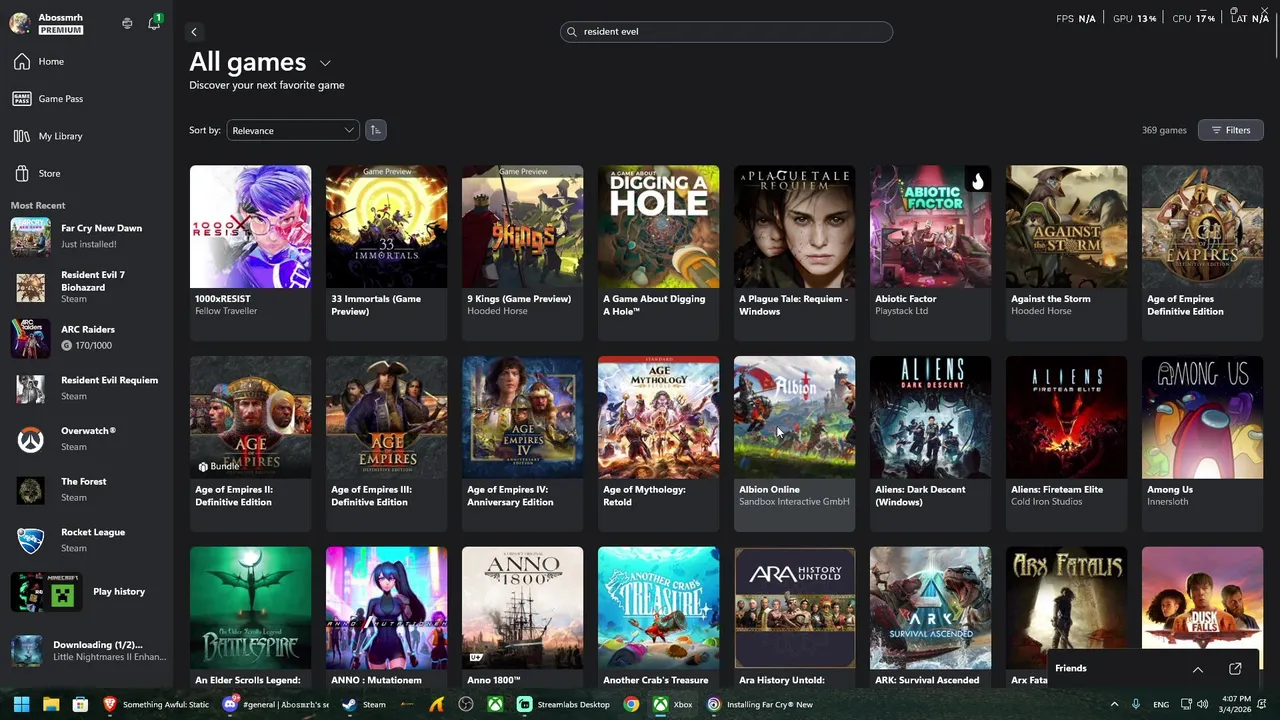
Task: Click the microphone tray icon
Action: tap(1136, 705)
